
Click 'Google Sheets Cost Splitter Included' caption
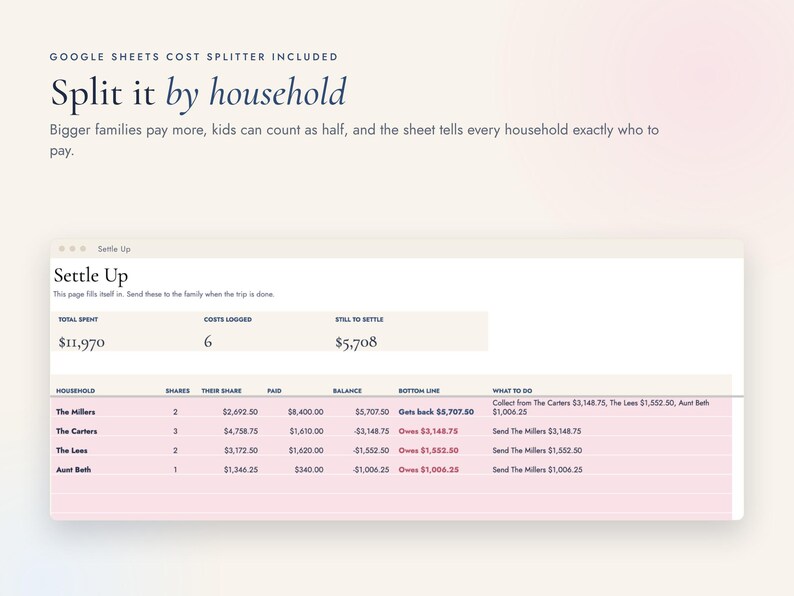click(x=193, y=57)
